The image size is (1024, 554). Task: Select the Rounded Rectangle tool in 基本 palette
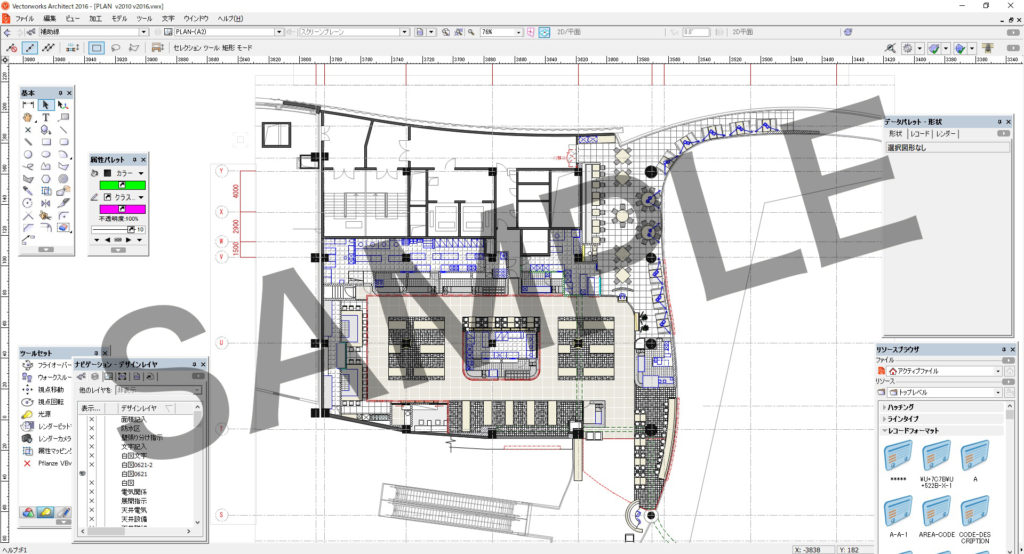click(63, 142)
